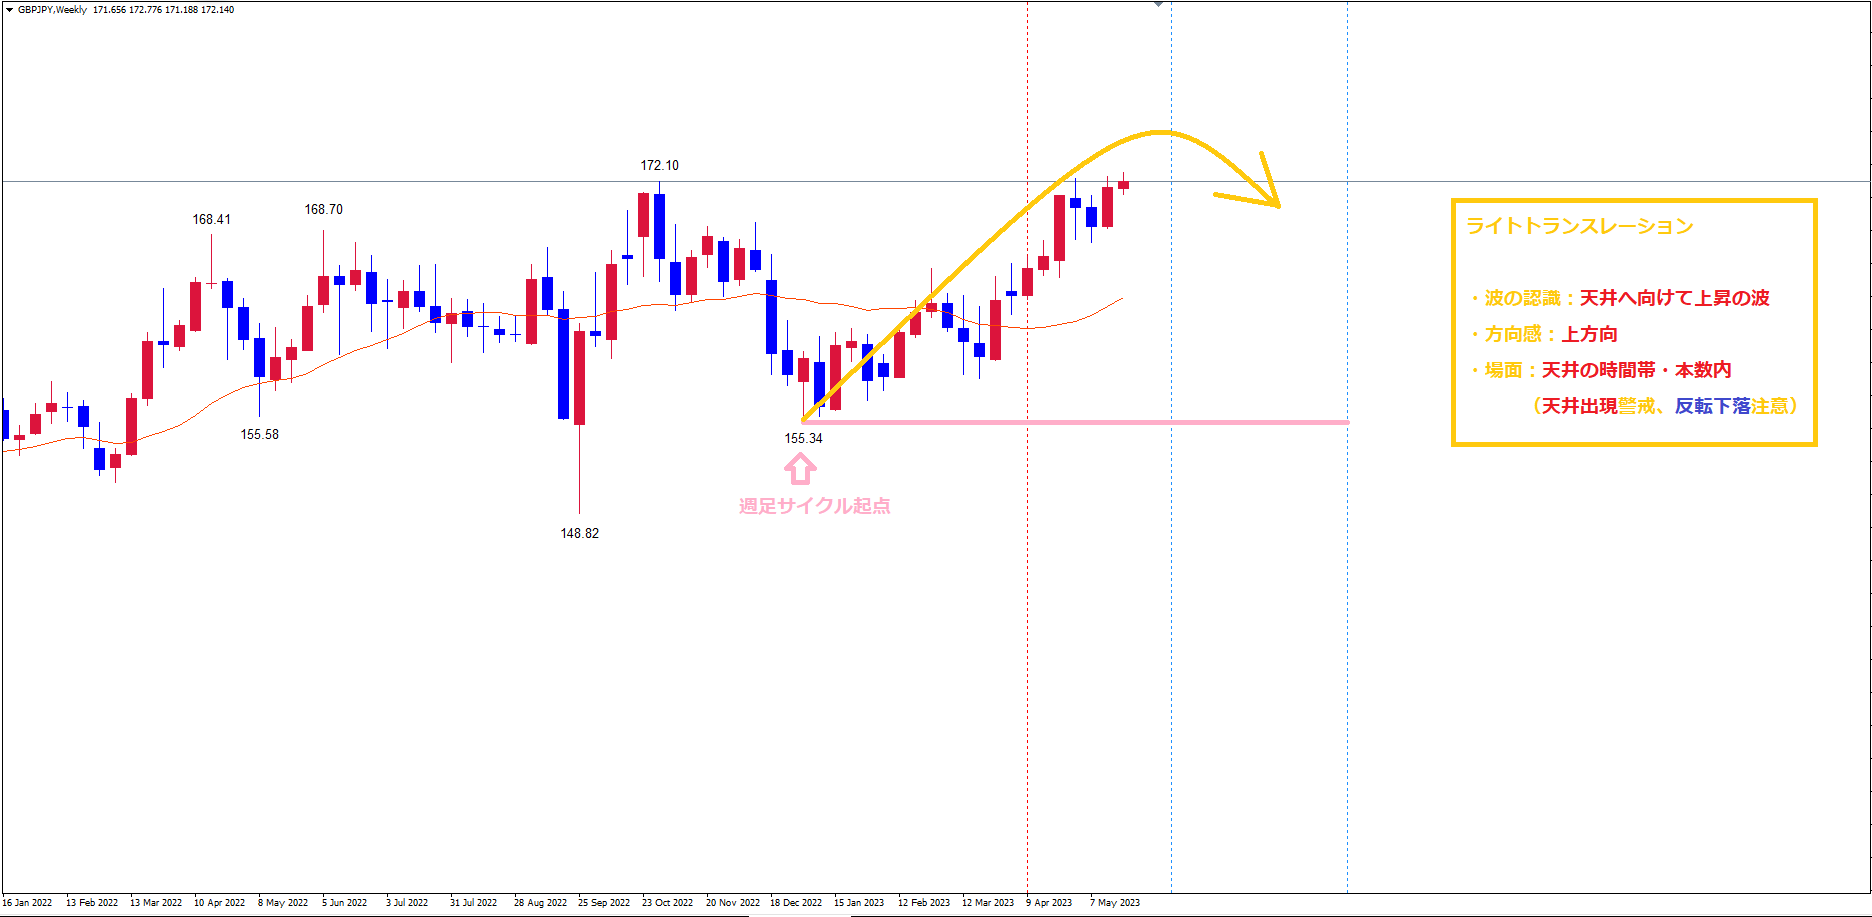Click the 7 May 2023 date label

[x=1114, y=903]
